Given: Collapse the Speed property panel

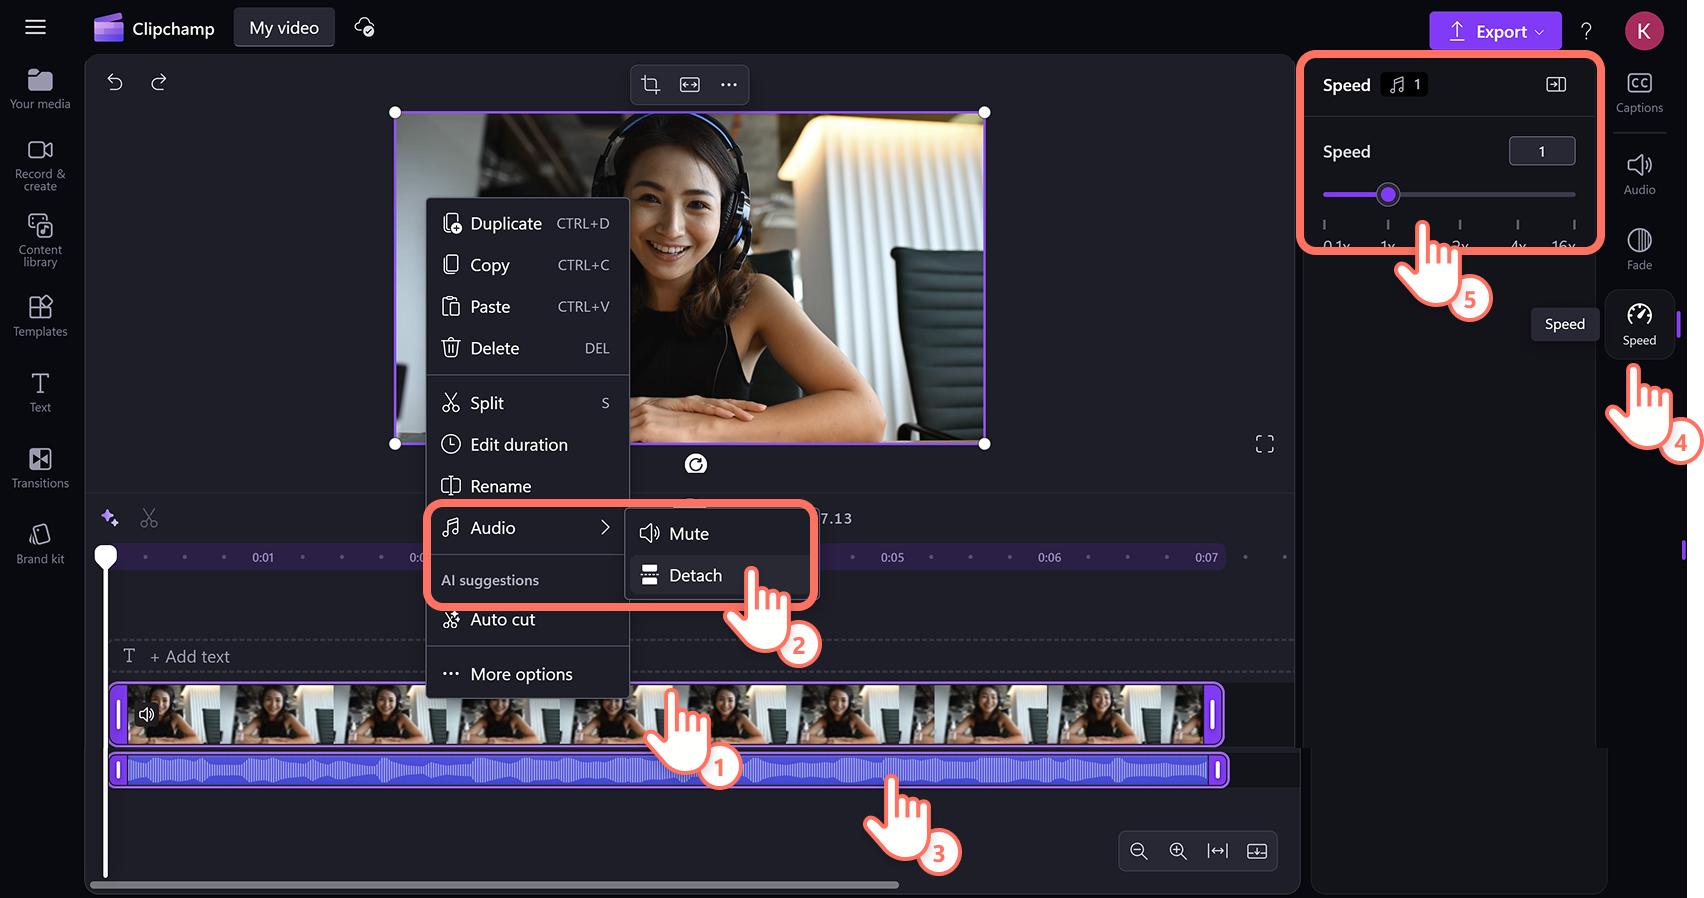Looking at the screenshot, I should click(x=1555, y=85).
